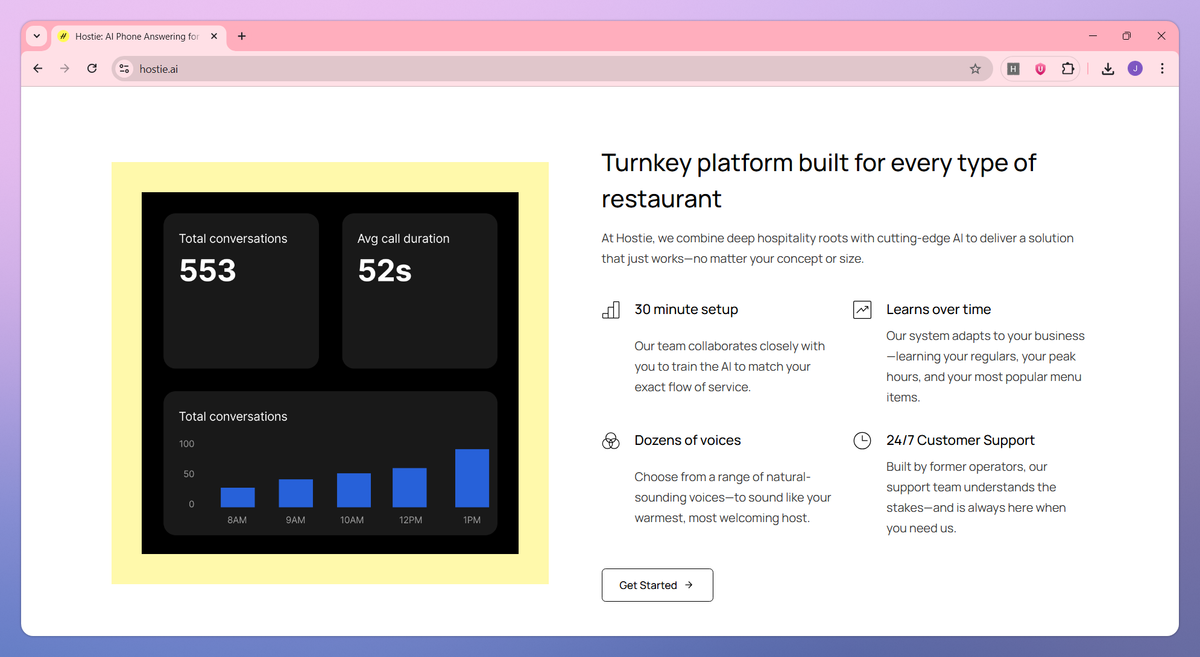Viewport: 1200px width, 657px height.
Task: Click the 8AM bar in chart
Action: tap(238, 497)
